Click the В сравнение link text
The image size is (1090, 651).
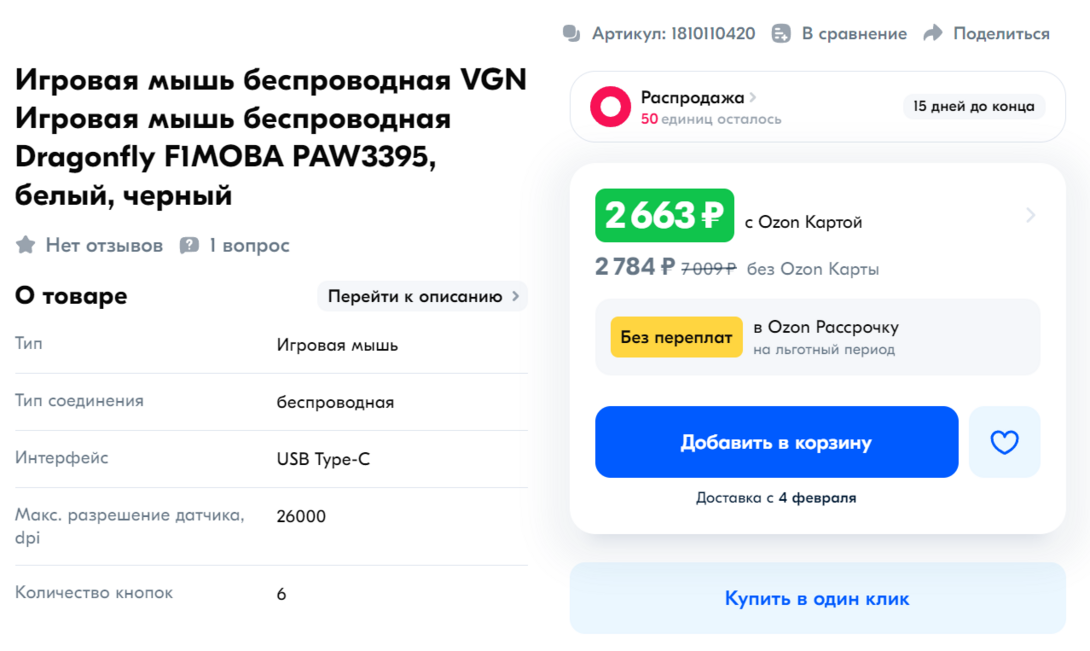854,34
